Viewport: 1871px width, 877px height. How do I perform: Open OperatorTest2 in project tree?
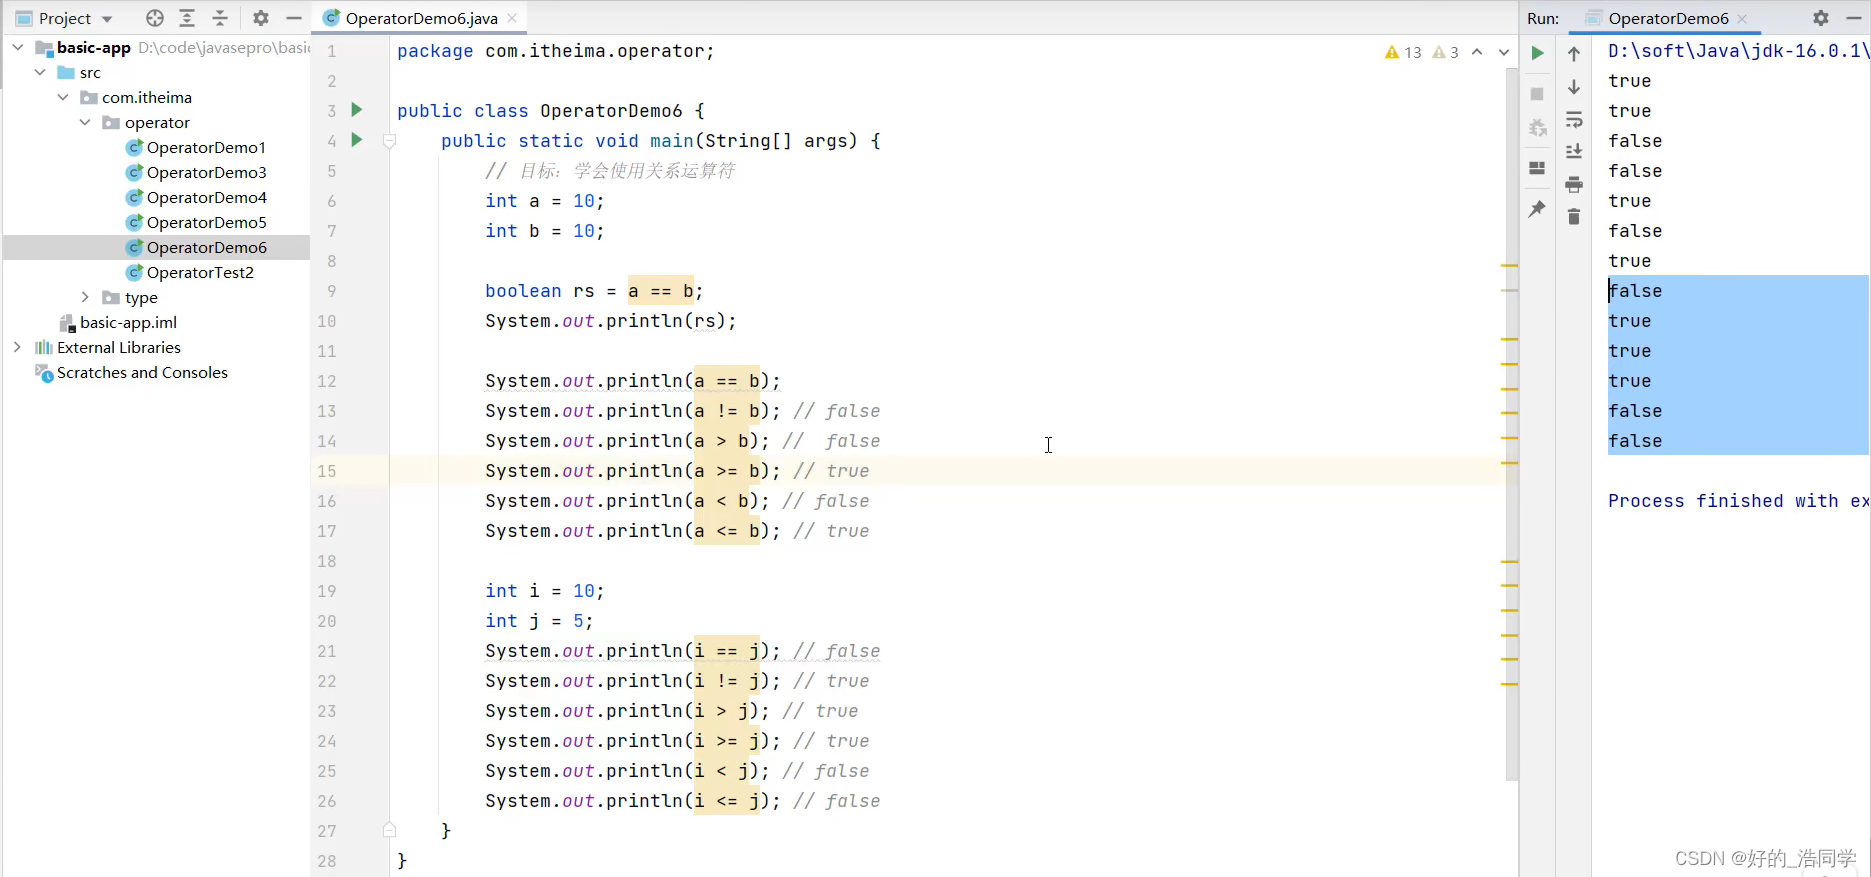tap(200, 272)
